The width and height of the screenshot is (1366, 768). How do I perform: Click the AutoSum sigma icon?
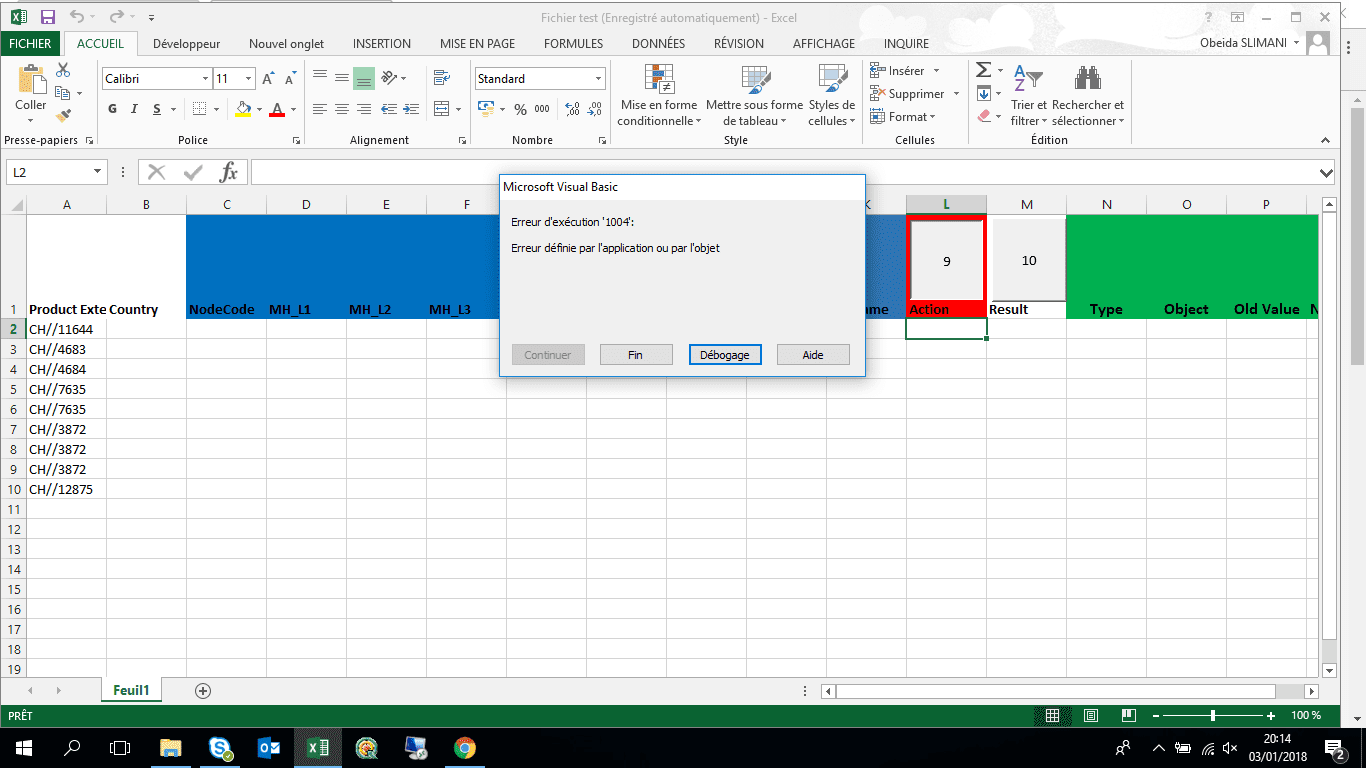tap(983, 70)
